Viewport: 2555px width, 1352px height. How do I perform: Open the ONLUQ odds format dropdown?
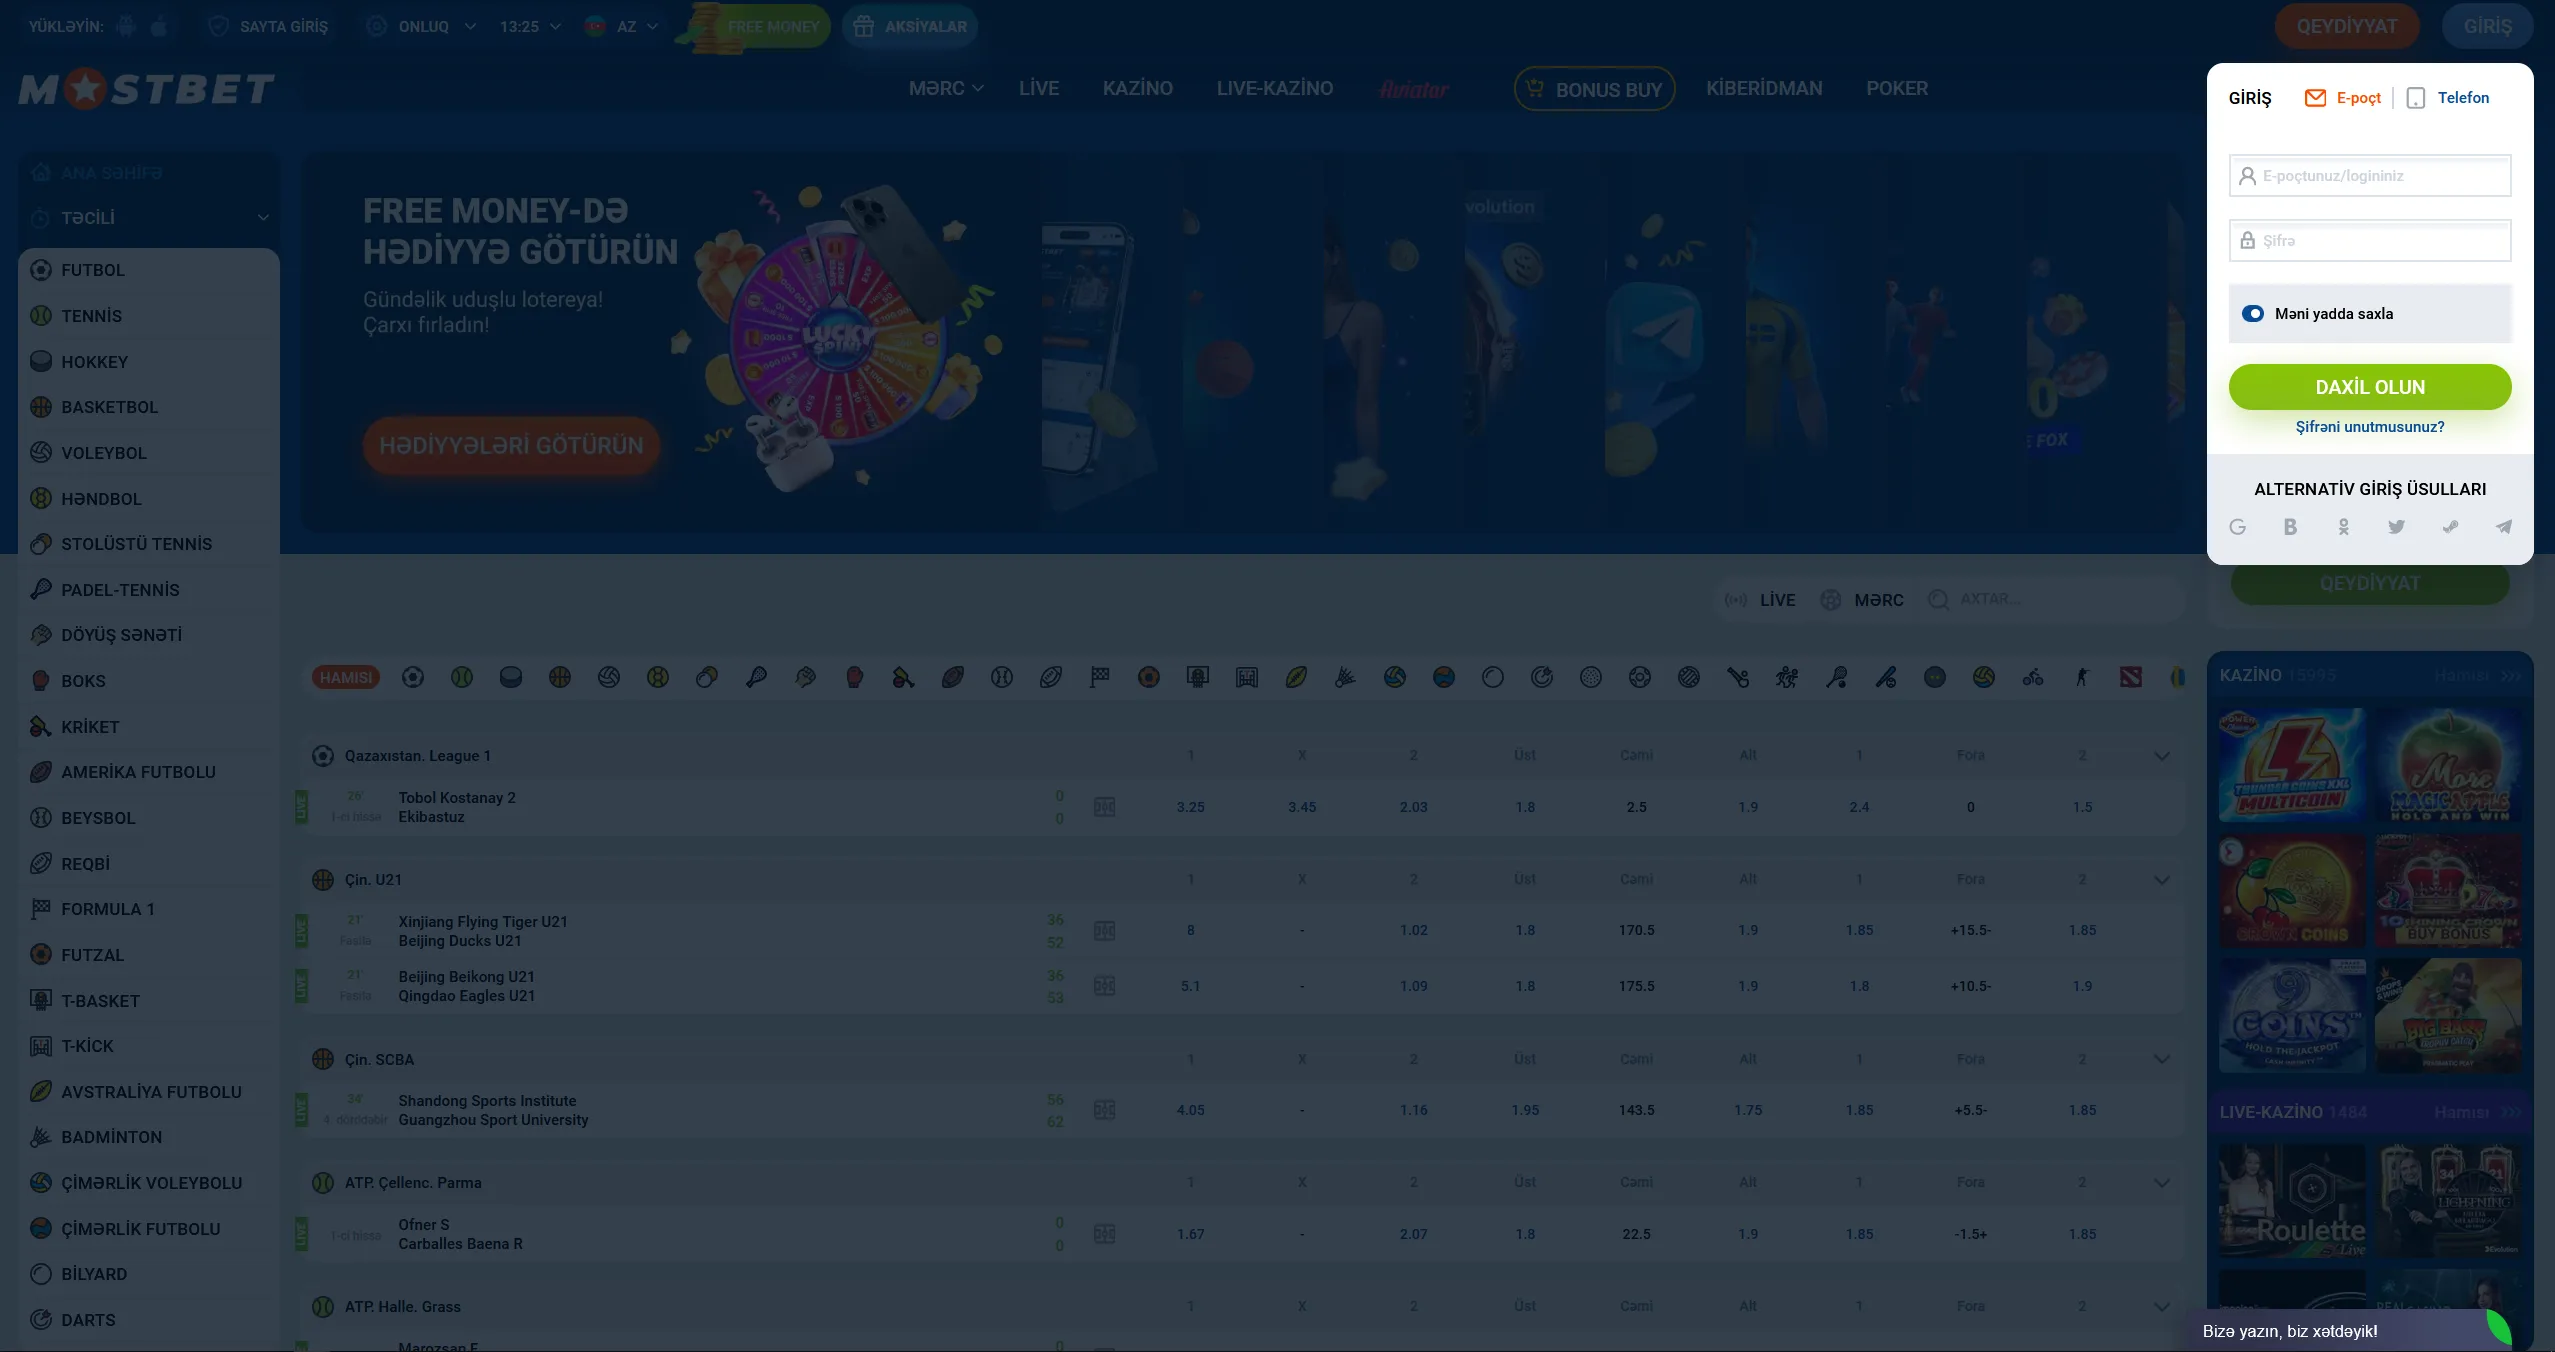point(421,26)
